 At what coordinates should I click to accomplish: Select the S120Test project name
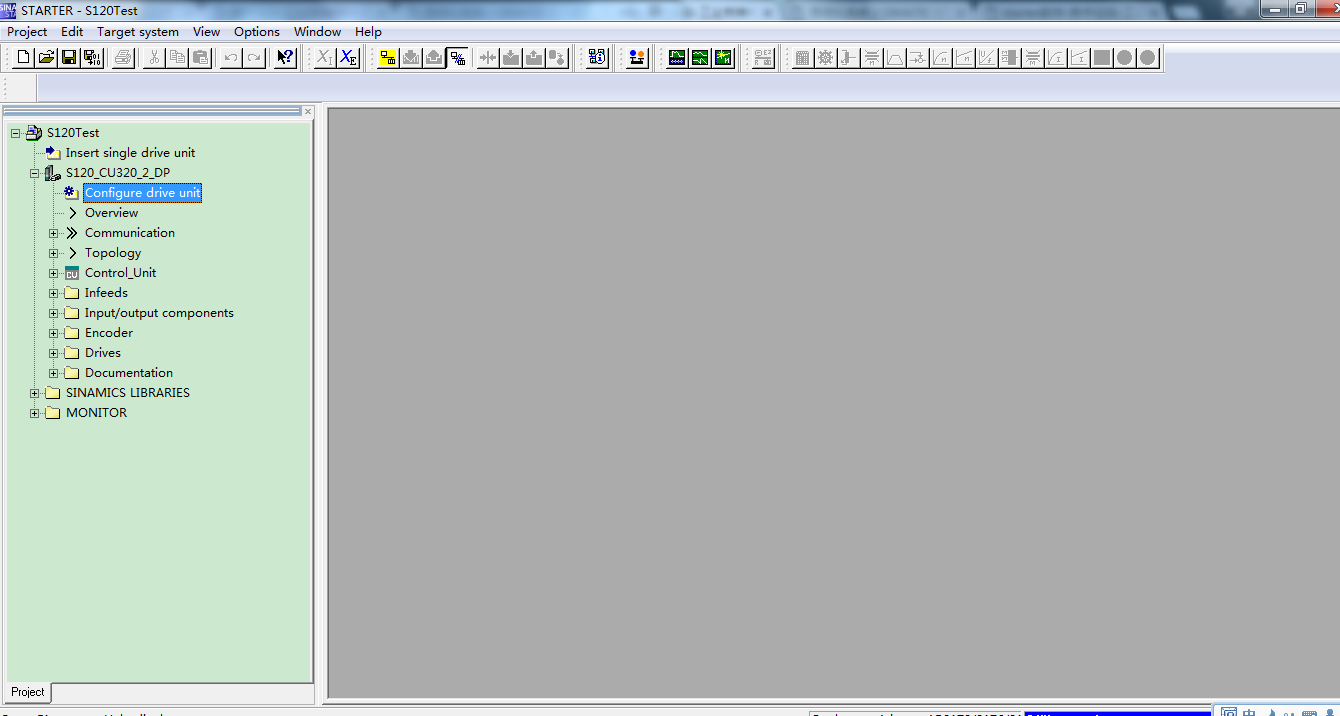pyautogui.click(x=73, y=133)
